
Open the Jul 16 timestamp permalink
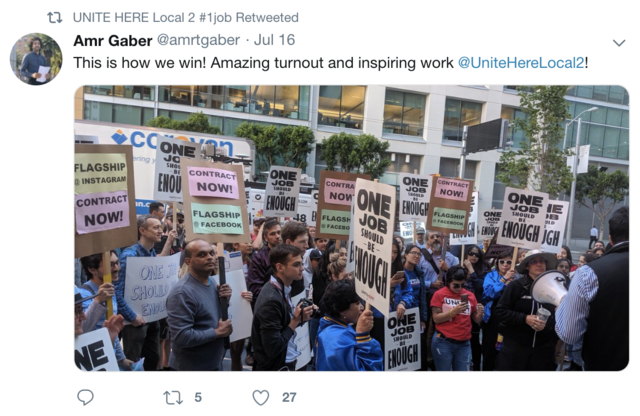tap(274, 40)
